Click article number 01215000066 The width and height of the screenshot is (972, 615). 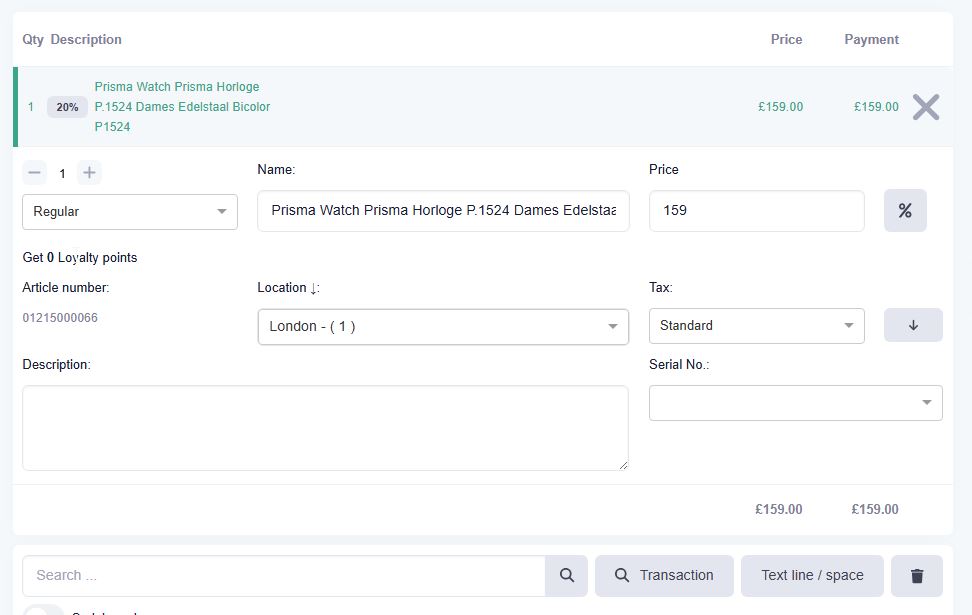[60, 318]
